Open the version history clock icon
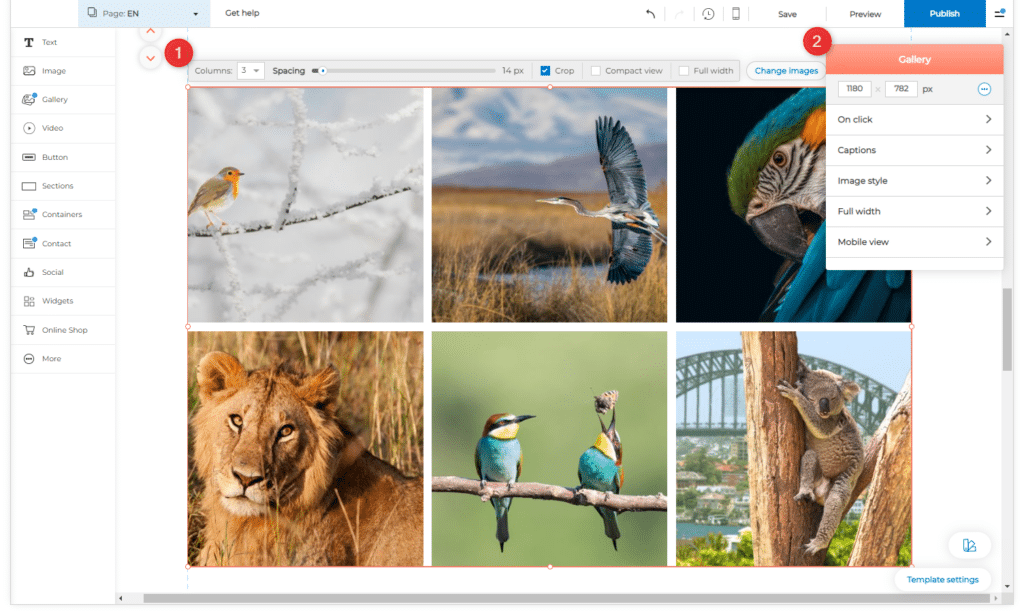Image resolution: width=1024 pixels, height=615 pixels. (708, 14)
